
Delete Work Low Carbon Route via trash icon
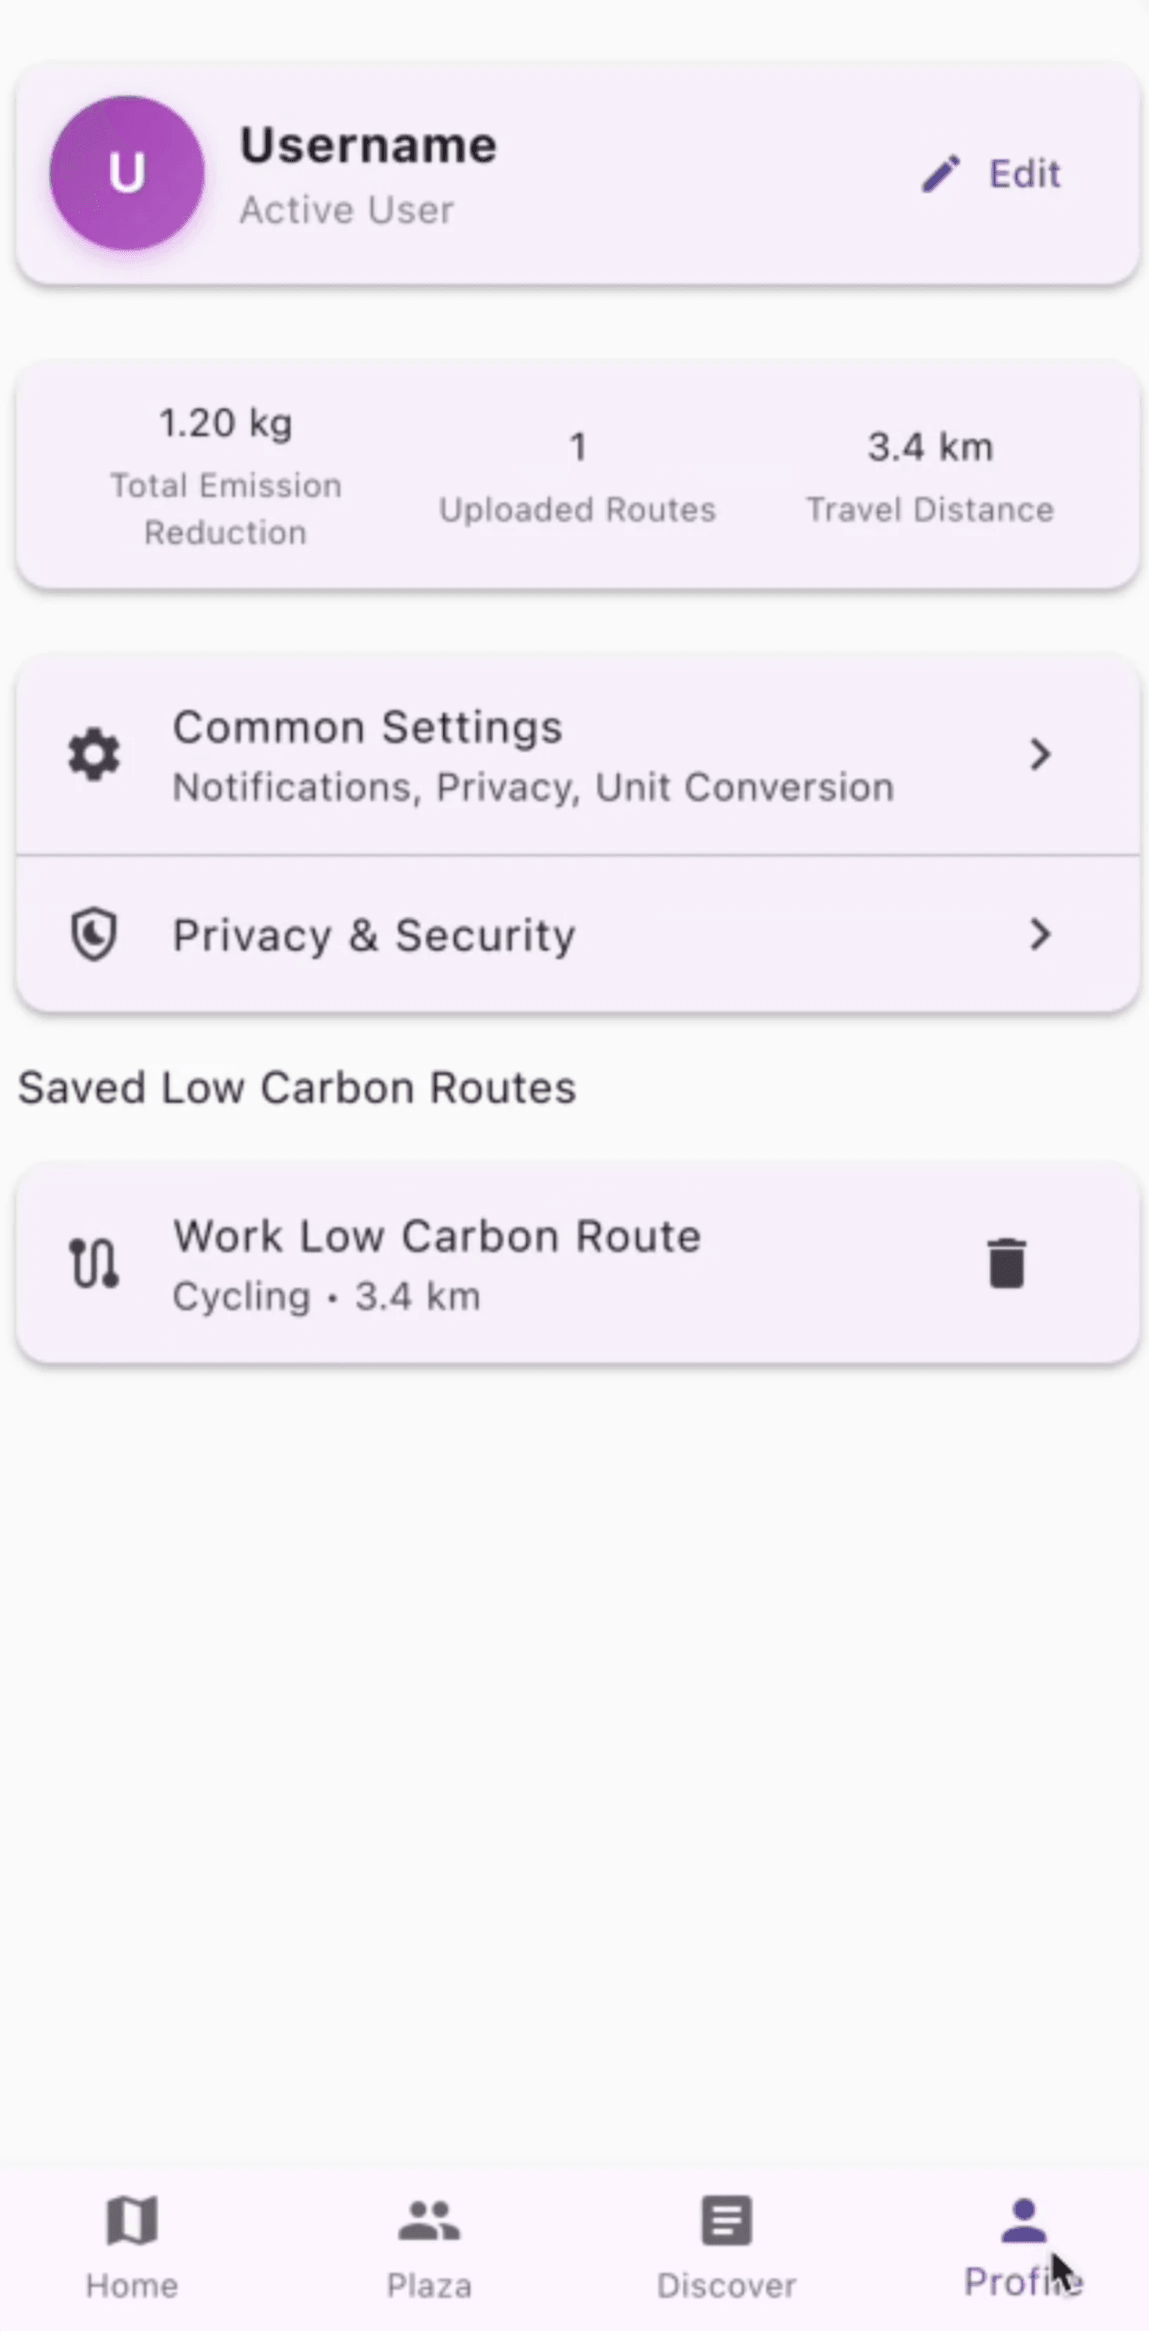point(1006,1263)
